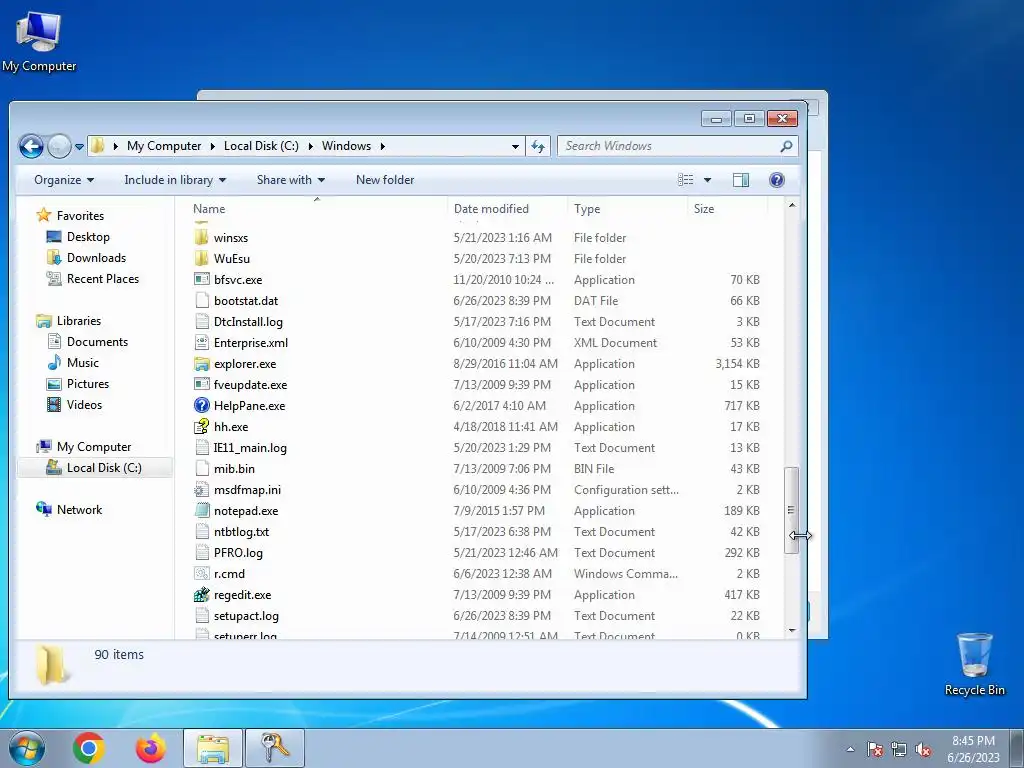This screenshot has height=768, width=1024.
Task: Select the explorer.exe application icon
Action: point(202,364)
